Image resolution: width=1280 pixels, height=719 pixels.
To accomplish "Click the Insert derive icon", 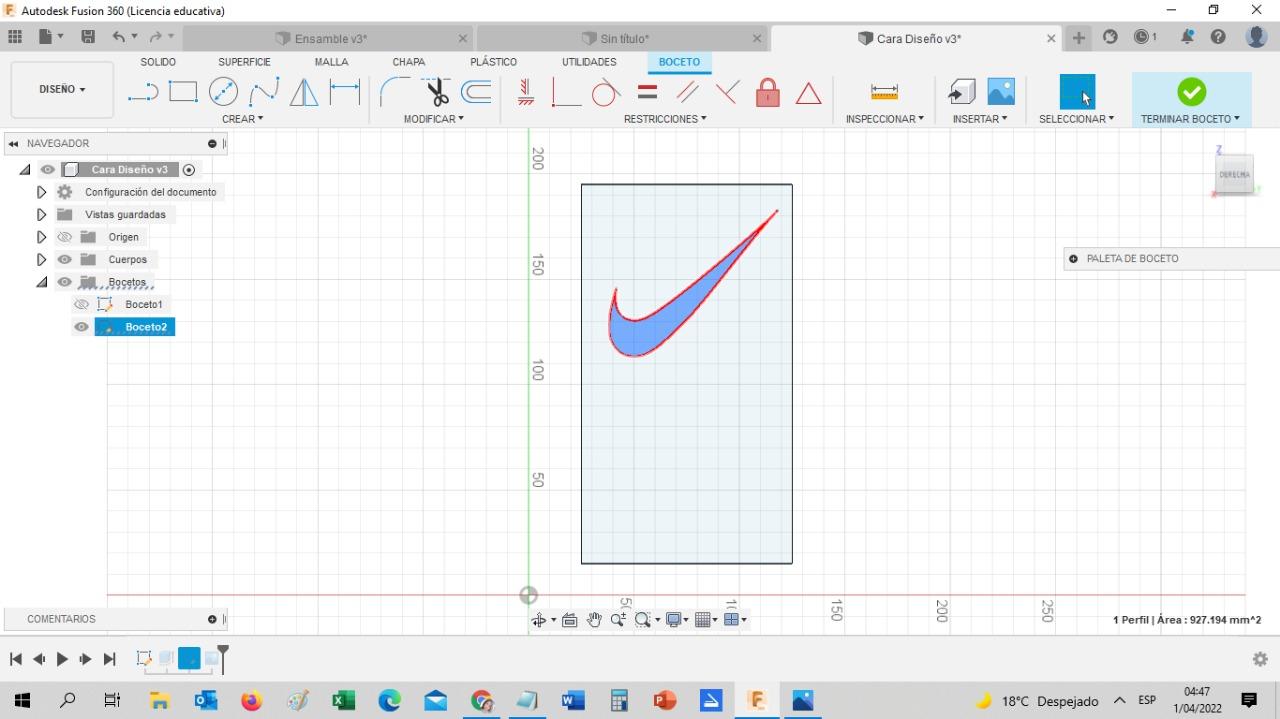I will click(961, 92).
